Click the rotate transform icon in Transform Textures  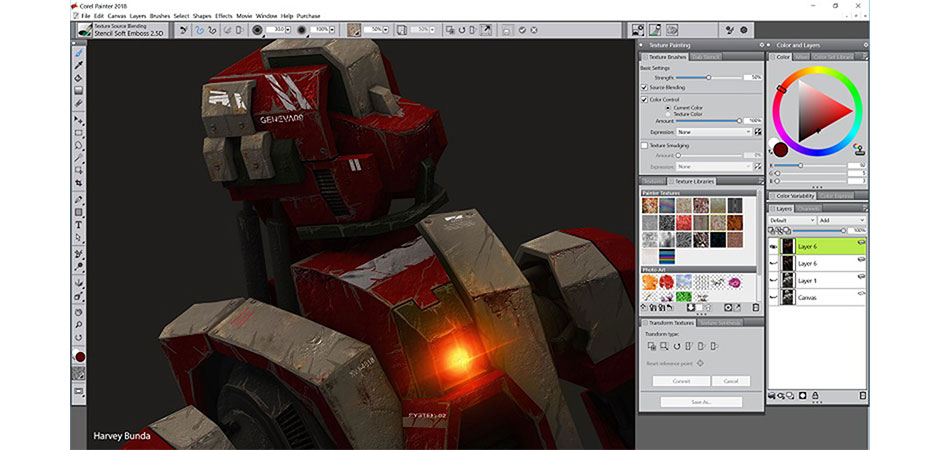(x=677, y=346)
